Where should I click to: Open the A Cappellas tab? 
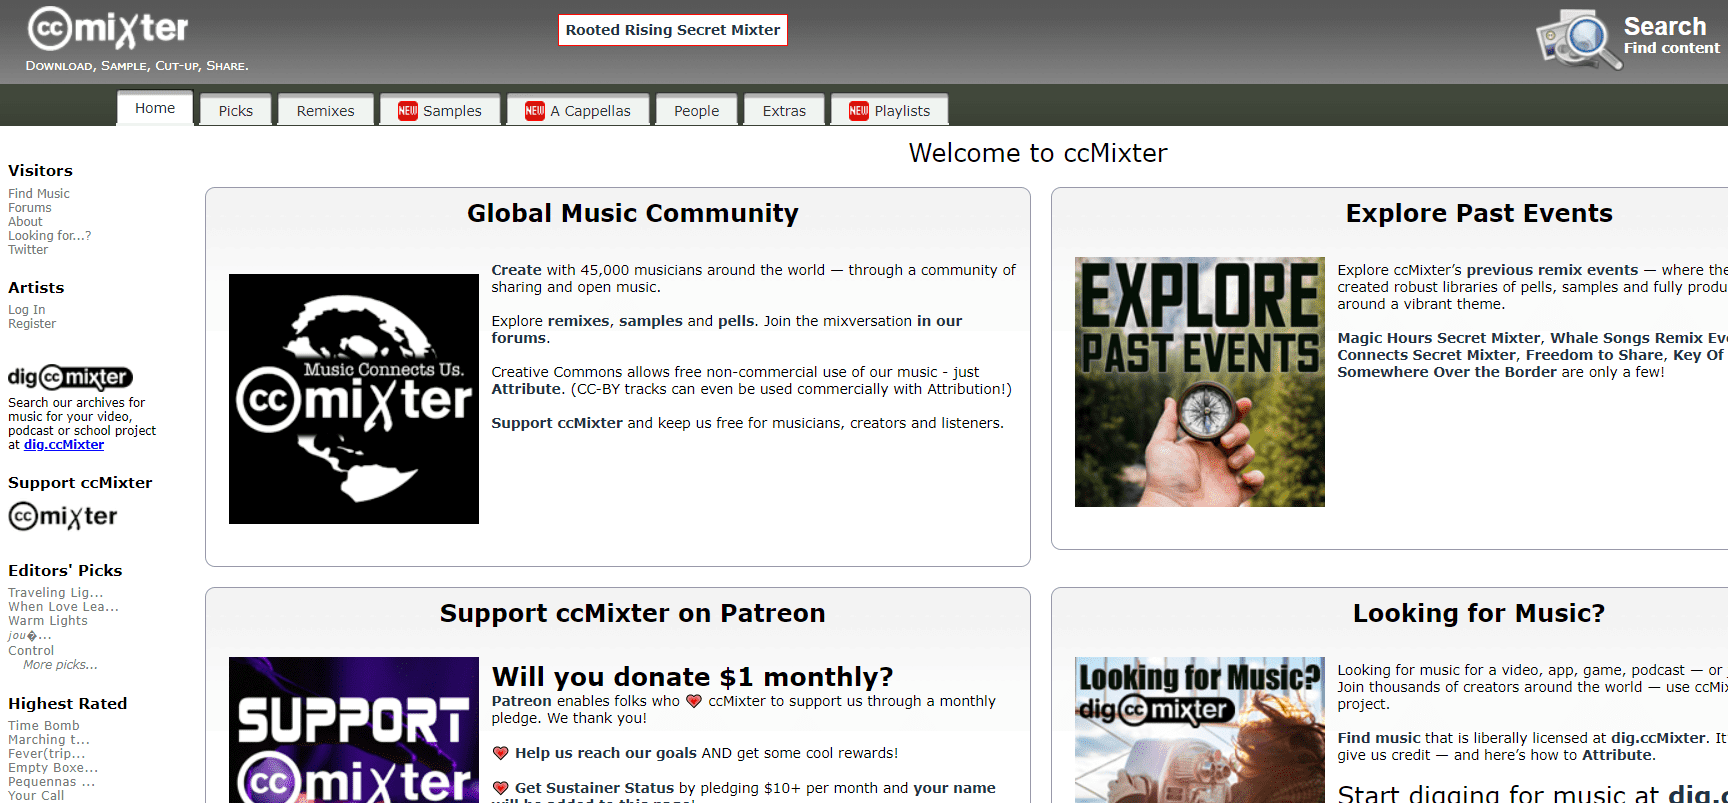pos(578,110)
